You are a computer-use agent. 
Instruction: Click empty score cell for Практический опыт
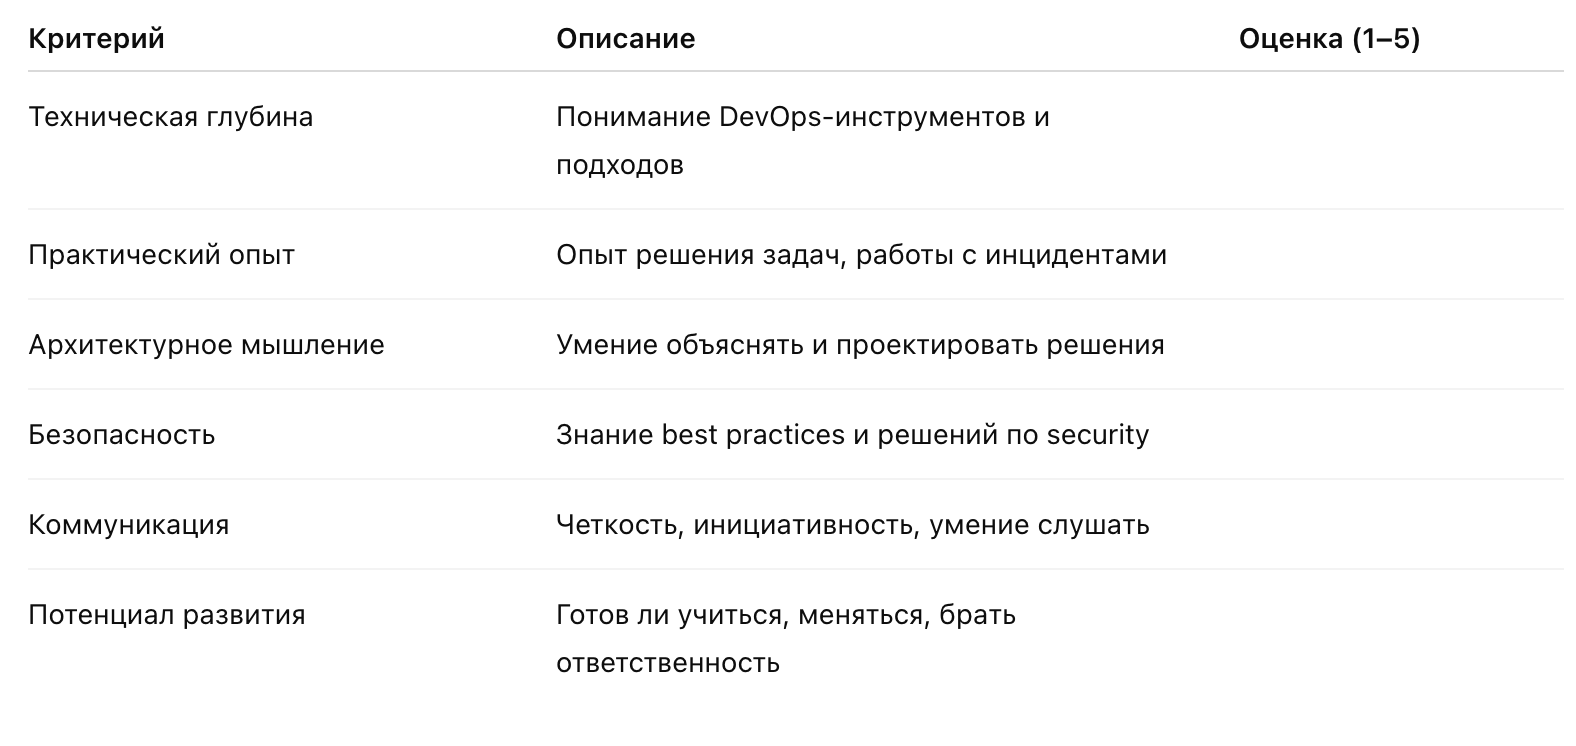pyautogui.click(x=1400, y=254)
